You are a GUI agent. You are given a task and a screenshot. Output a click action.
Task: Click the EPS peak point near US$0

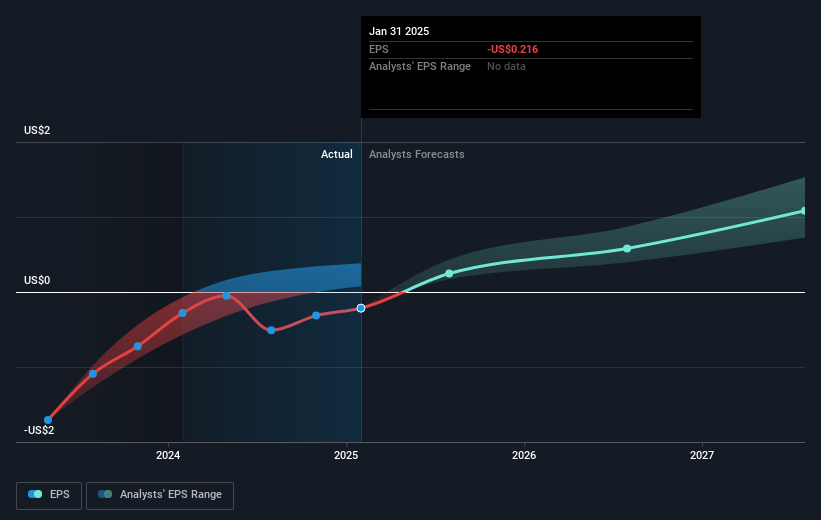coord(226,296)
